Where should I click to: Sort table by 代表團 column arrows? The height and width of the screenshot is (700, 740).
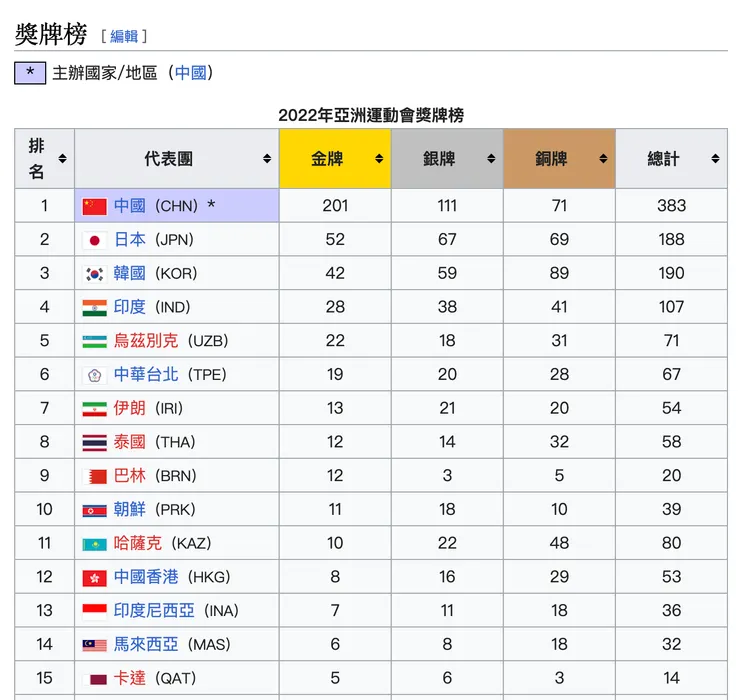click(x=267, y=159)
